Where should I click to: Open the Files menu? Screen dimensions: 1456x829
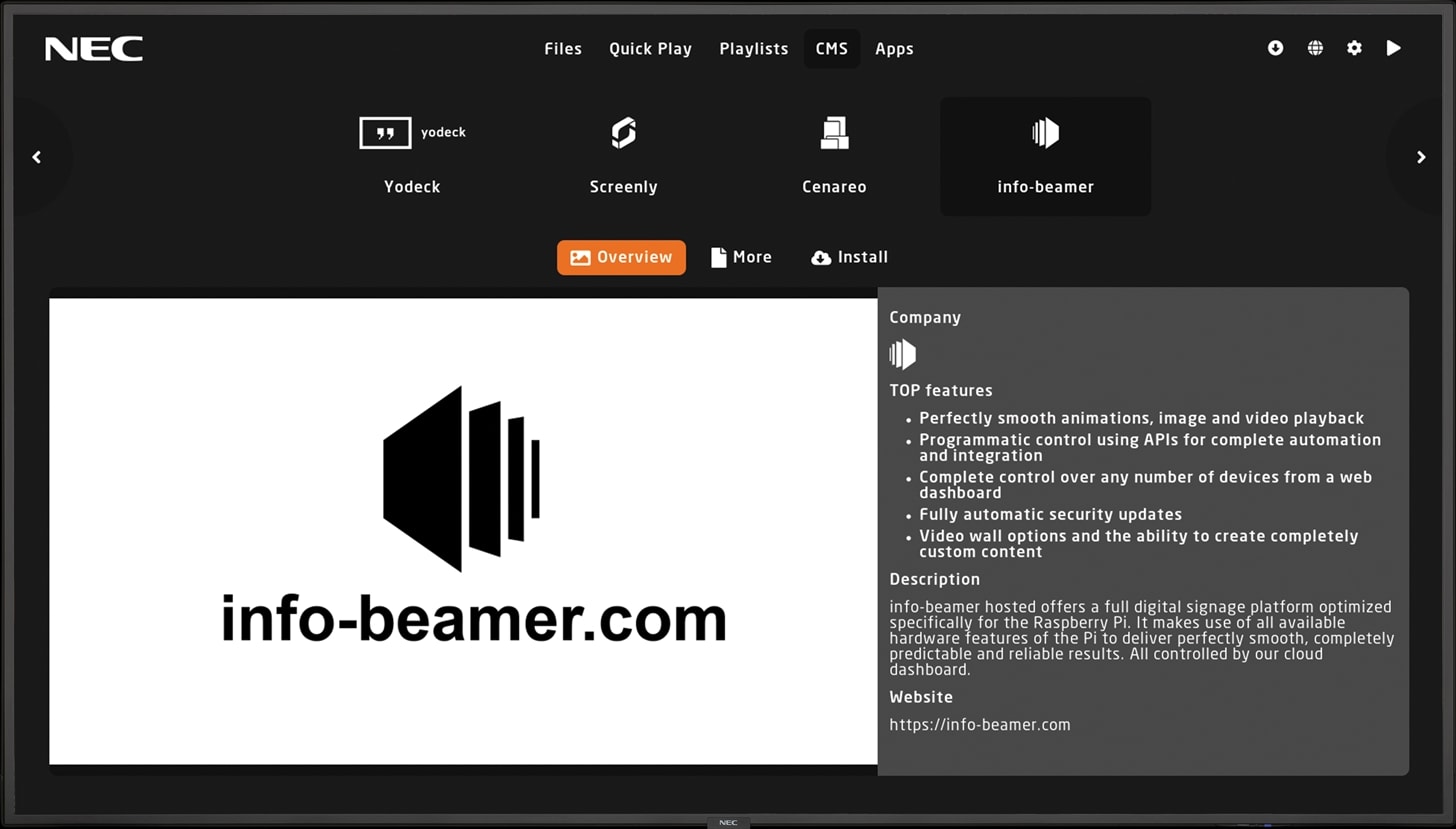pos(563,48)
